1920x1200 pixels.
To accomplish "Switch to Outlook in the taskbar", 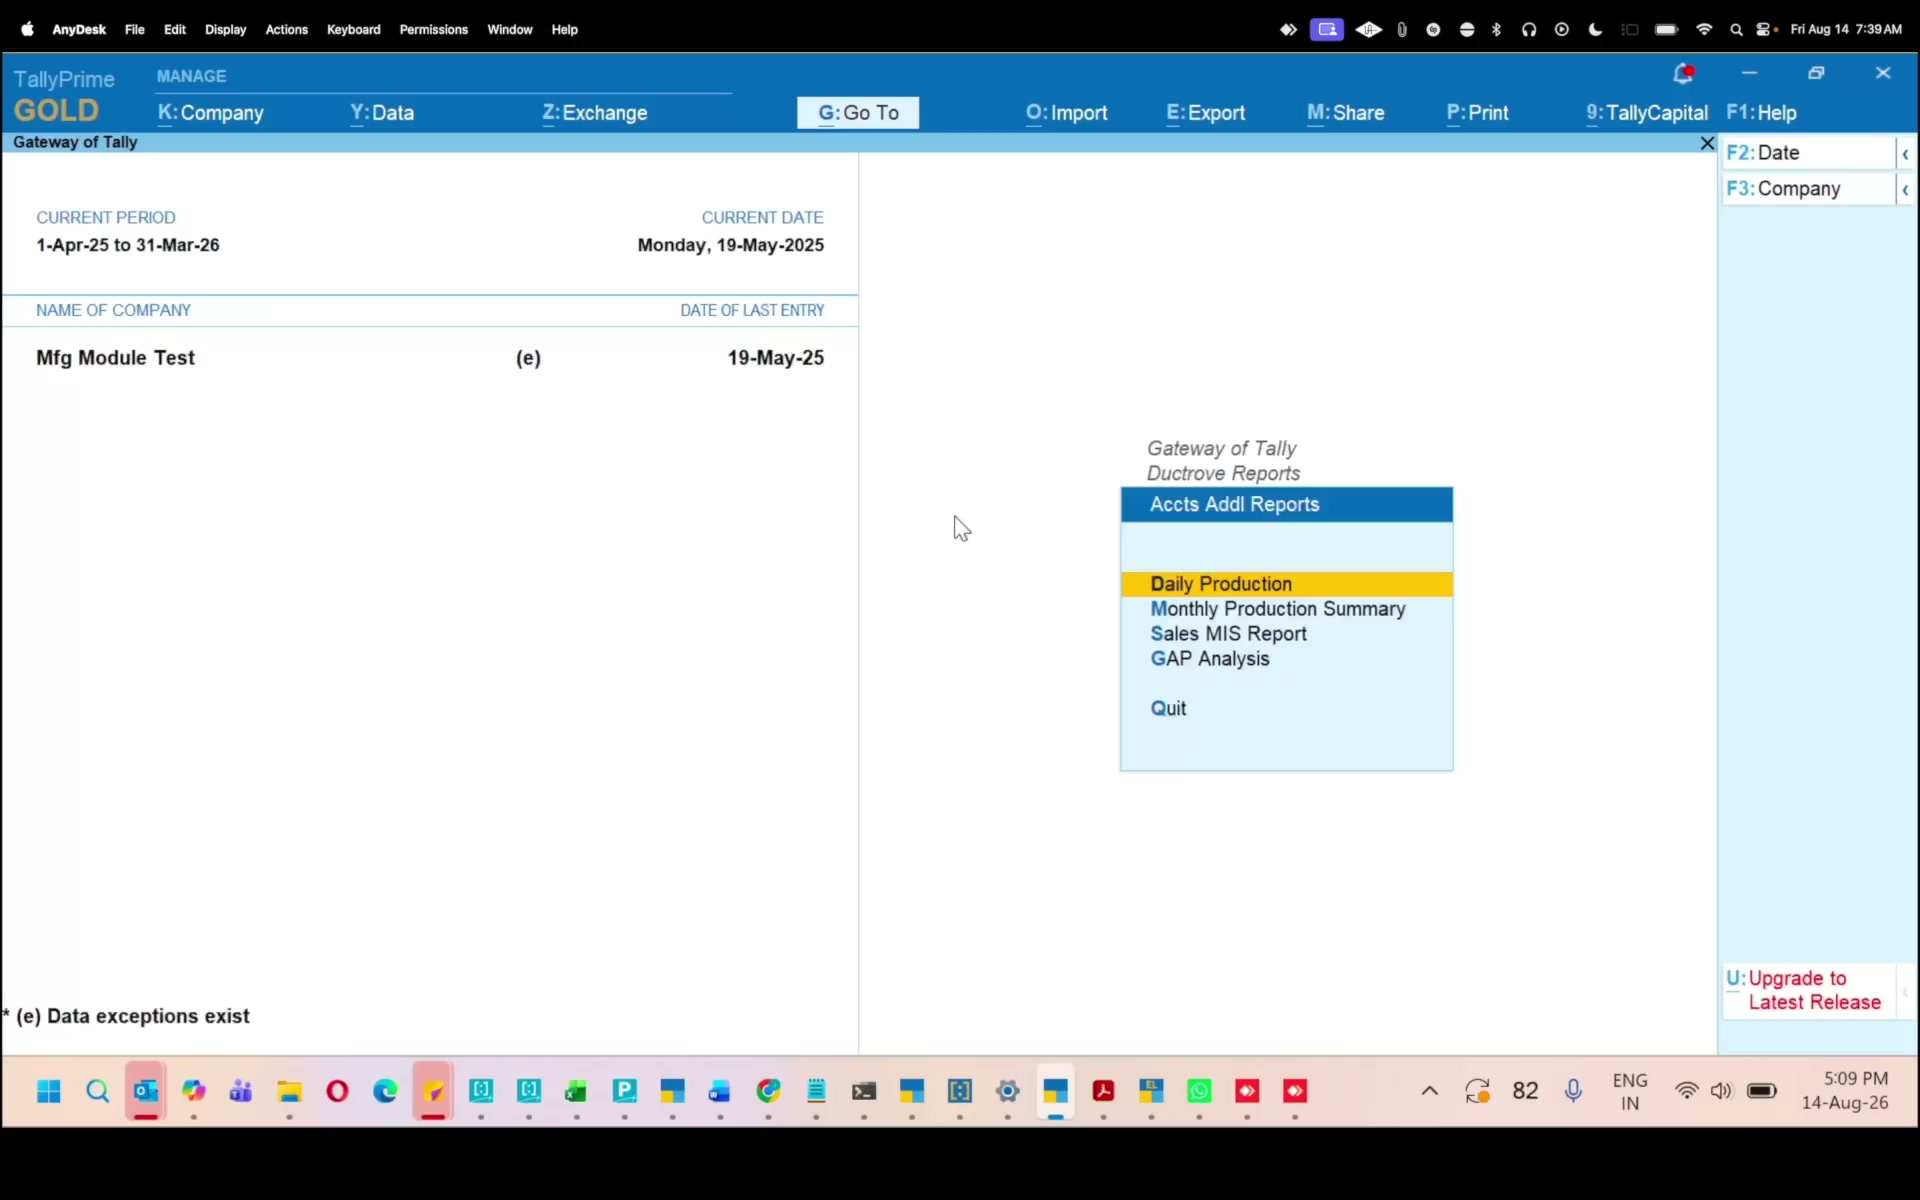I will (146, 1091).
